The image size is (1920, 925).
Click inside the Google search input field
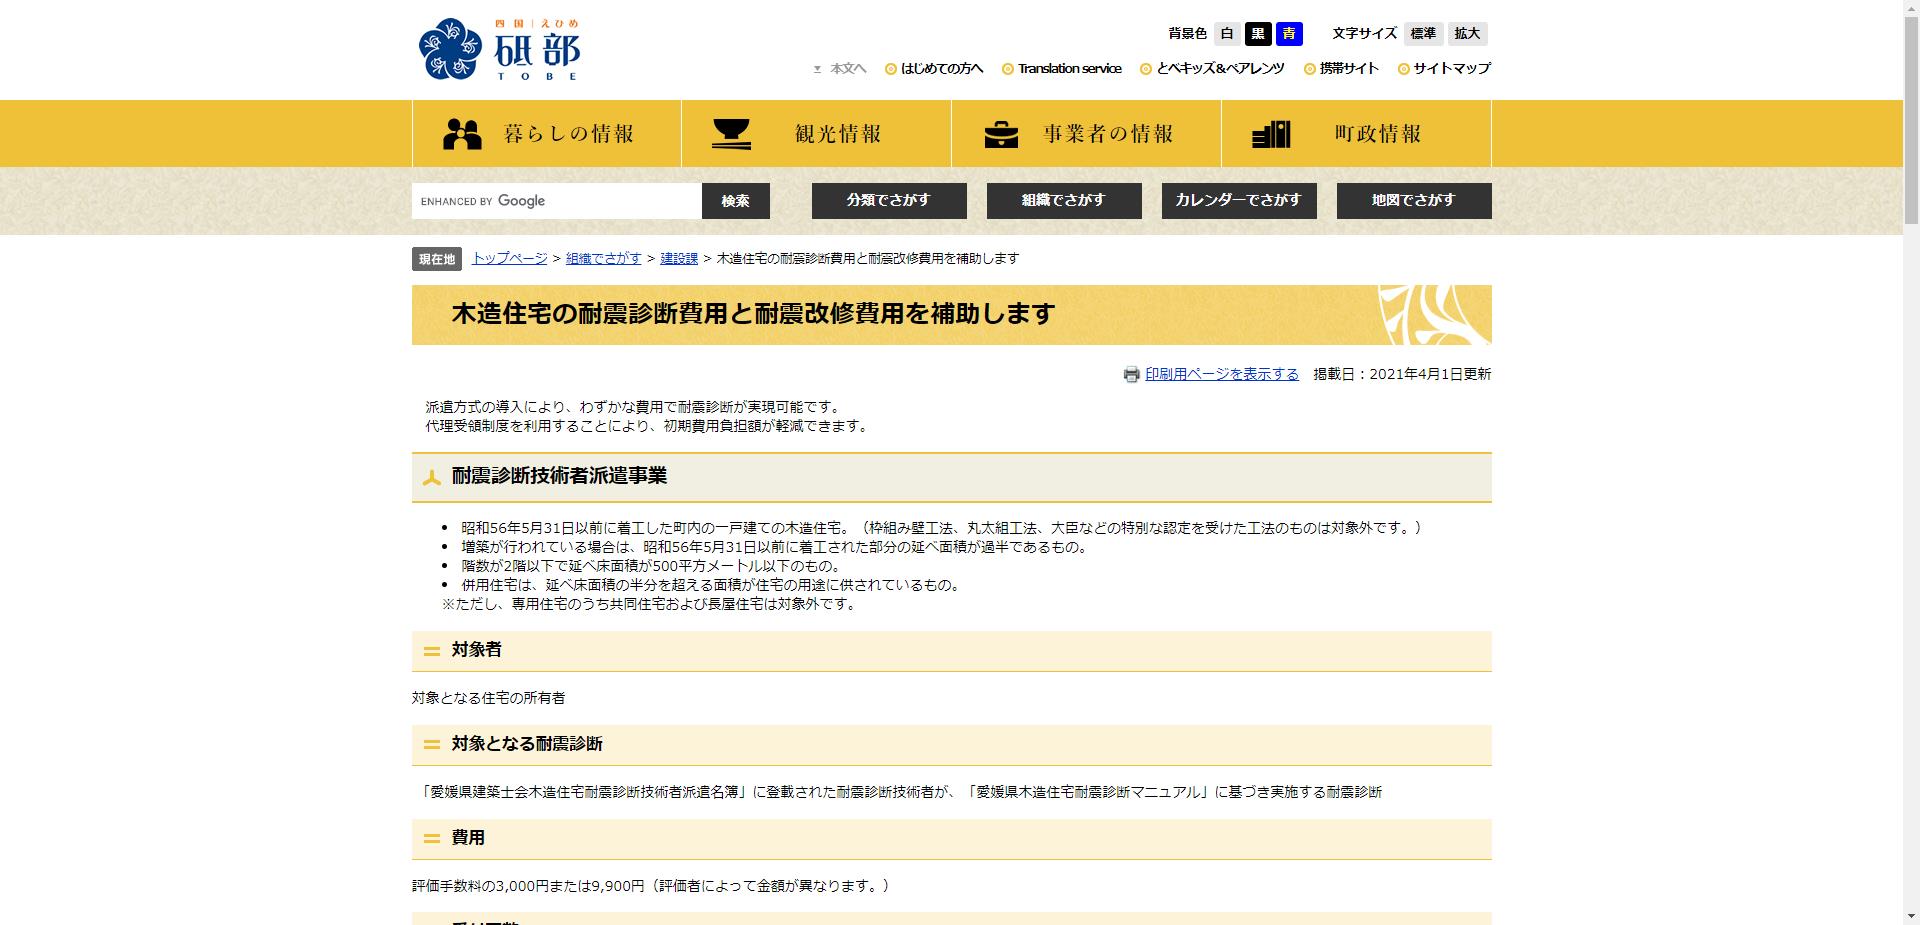point(600,200)
